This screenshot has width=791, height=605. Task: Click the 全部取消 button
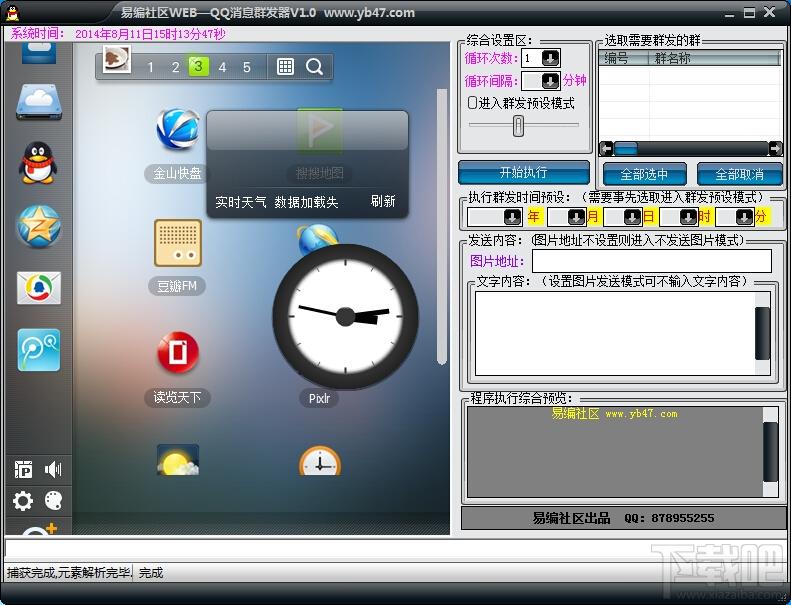740,175
